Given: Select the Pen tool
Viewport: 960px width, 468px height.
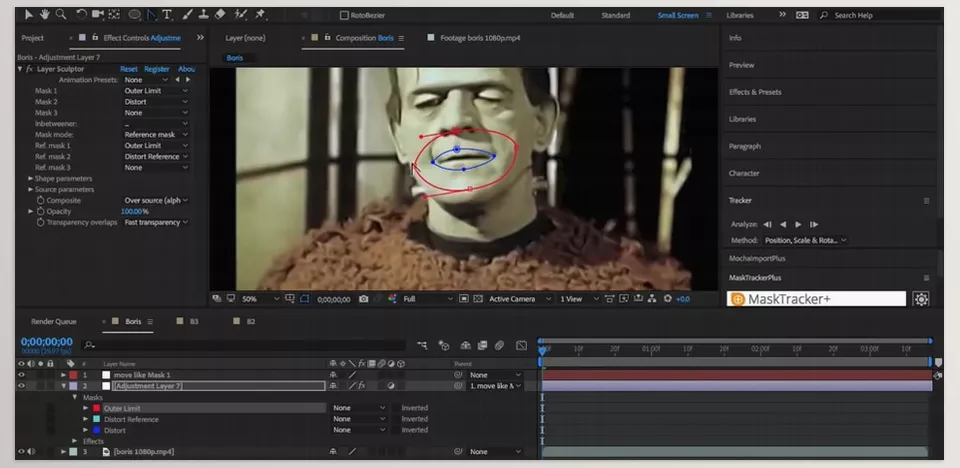Looking at the screenshot, I should coord(151,14).
